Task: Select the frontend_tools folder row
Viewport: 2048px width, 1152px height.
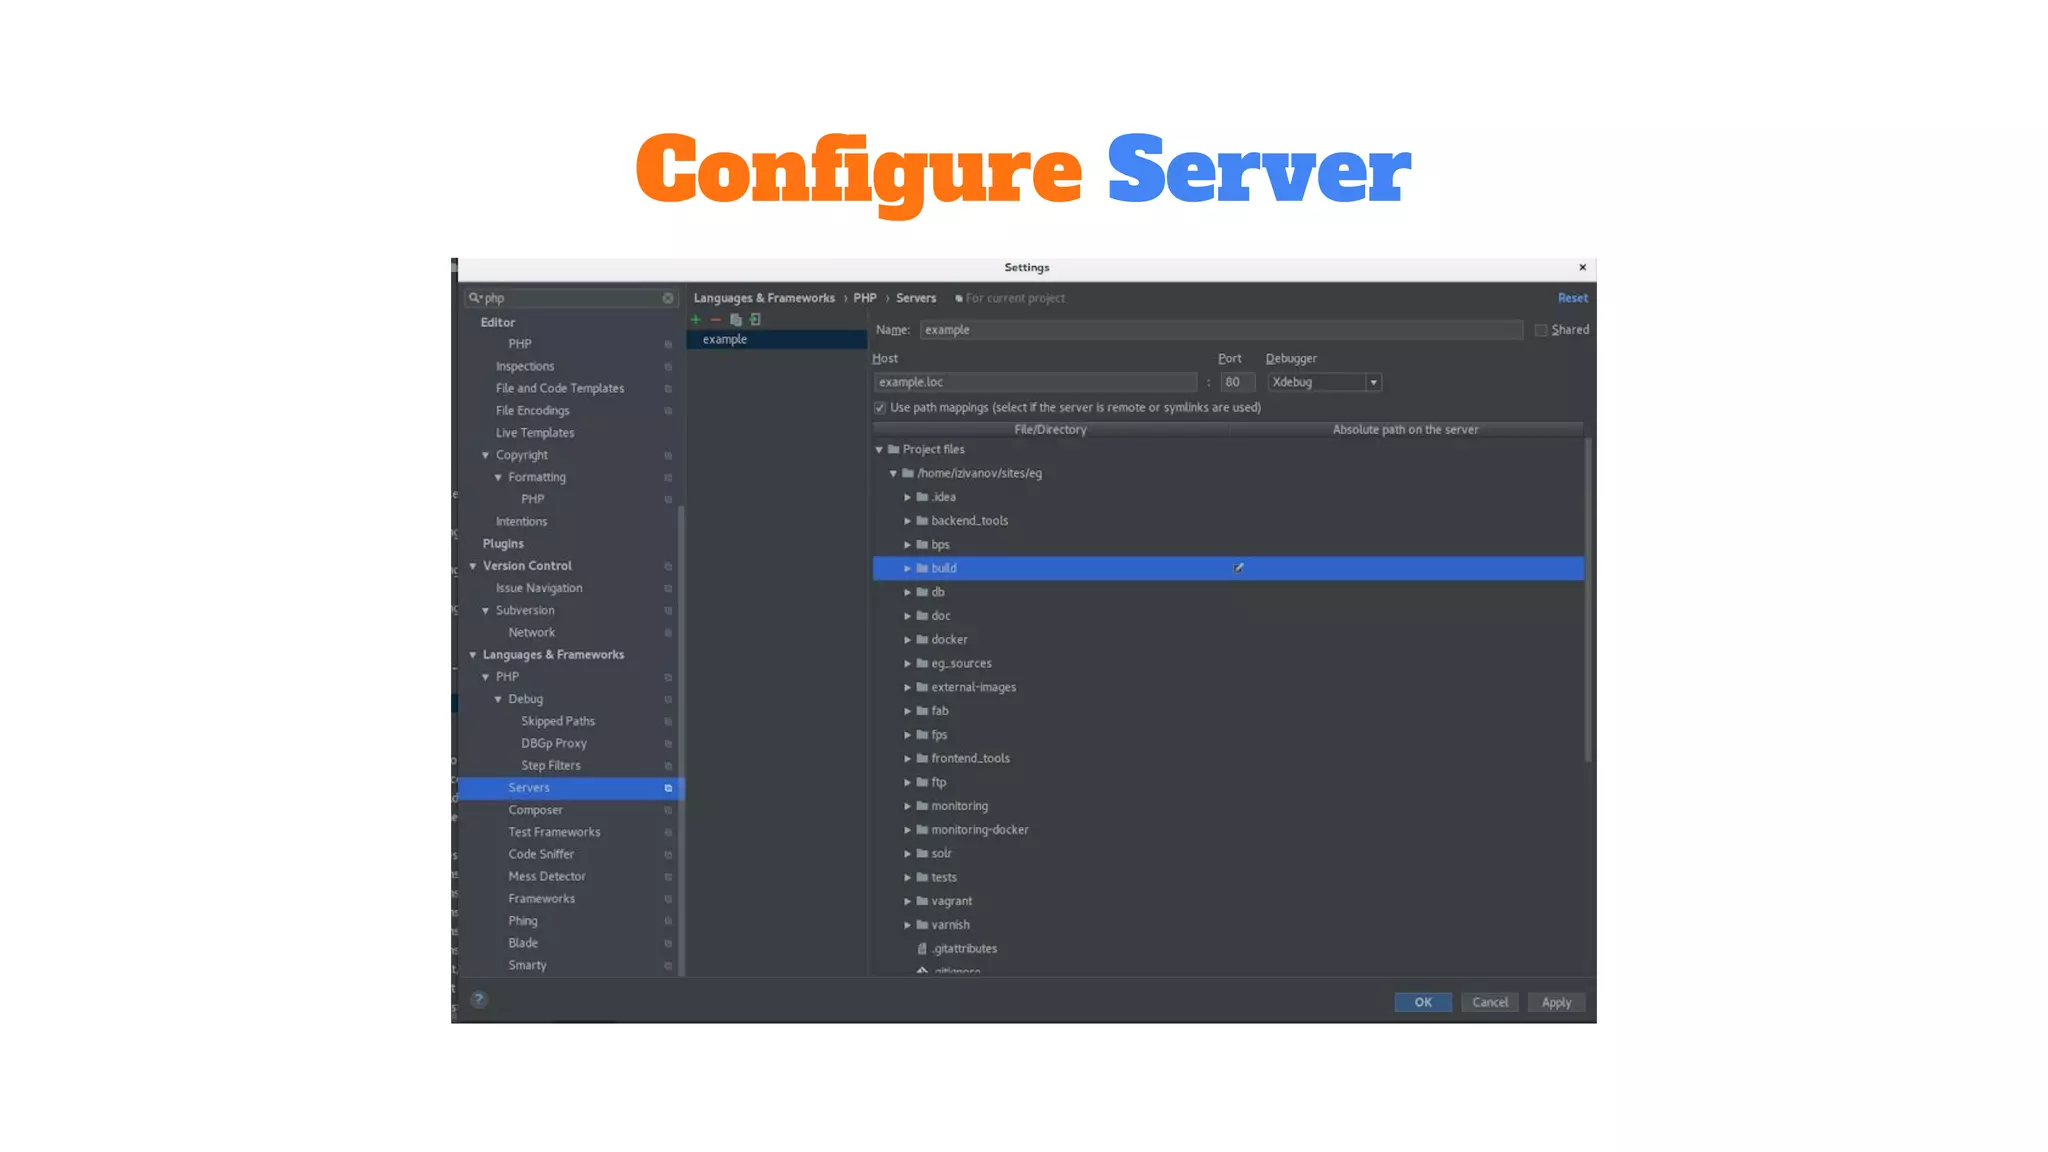Action: (1228, 759)
